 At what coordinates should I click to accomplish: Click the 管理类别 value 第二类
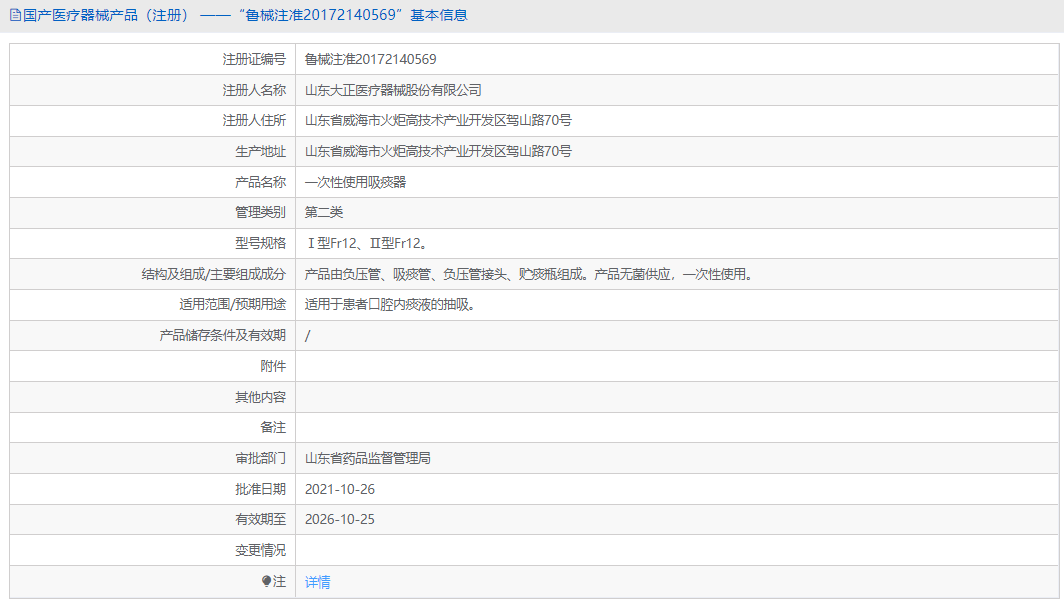click(x=324, y=212)
